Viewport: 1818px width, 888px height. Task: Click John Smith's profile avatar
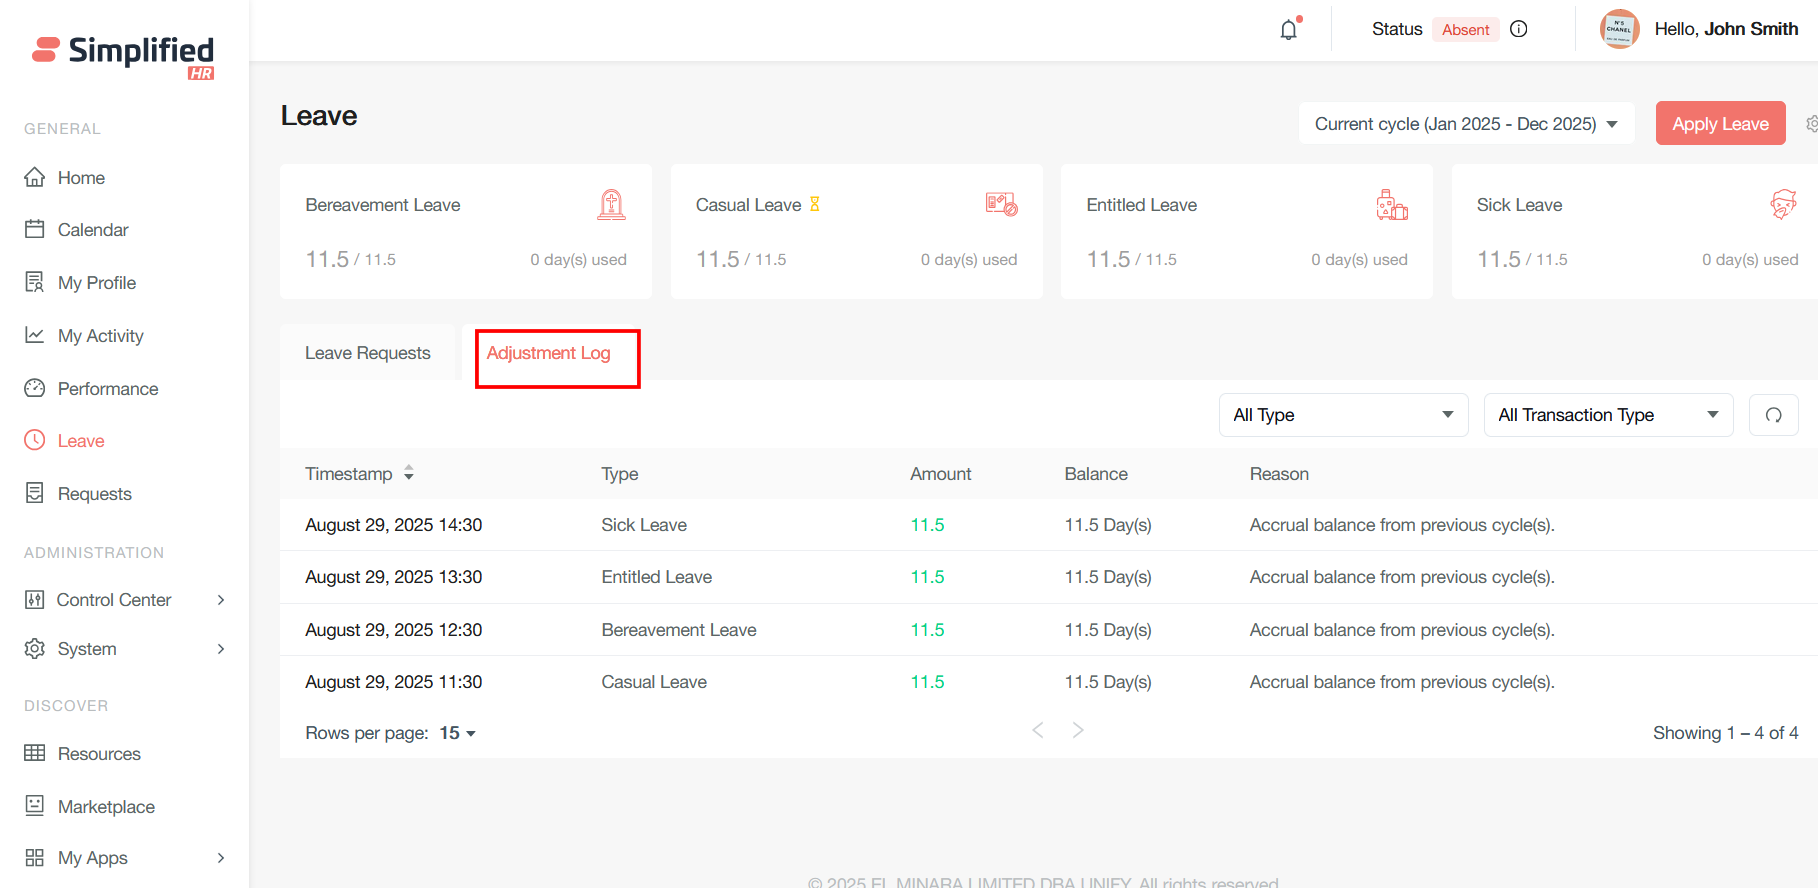[x=1619, y=29]
